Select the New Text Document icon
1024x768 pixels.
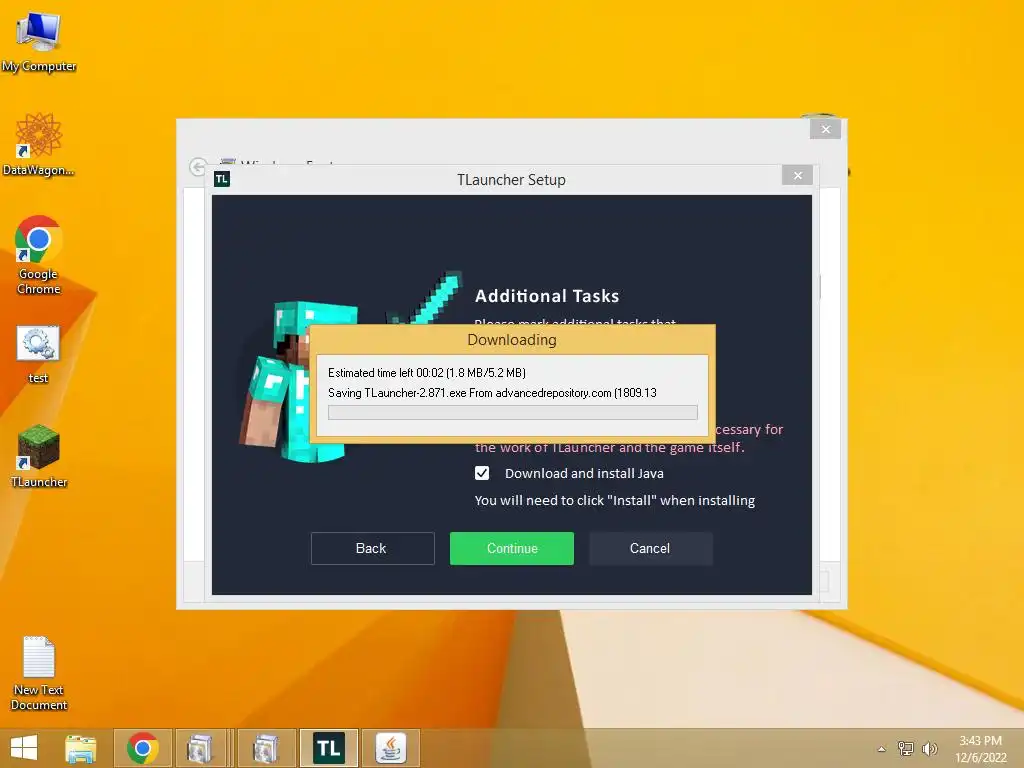tap(39, 673)
